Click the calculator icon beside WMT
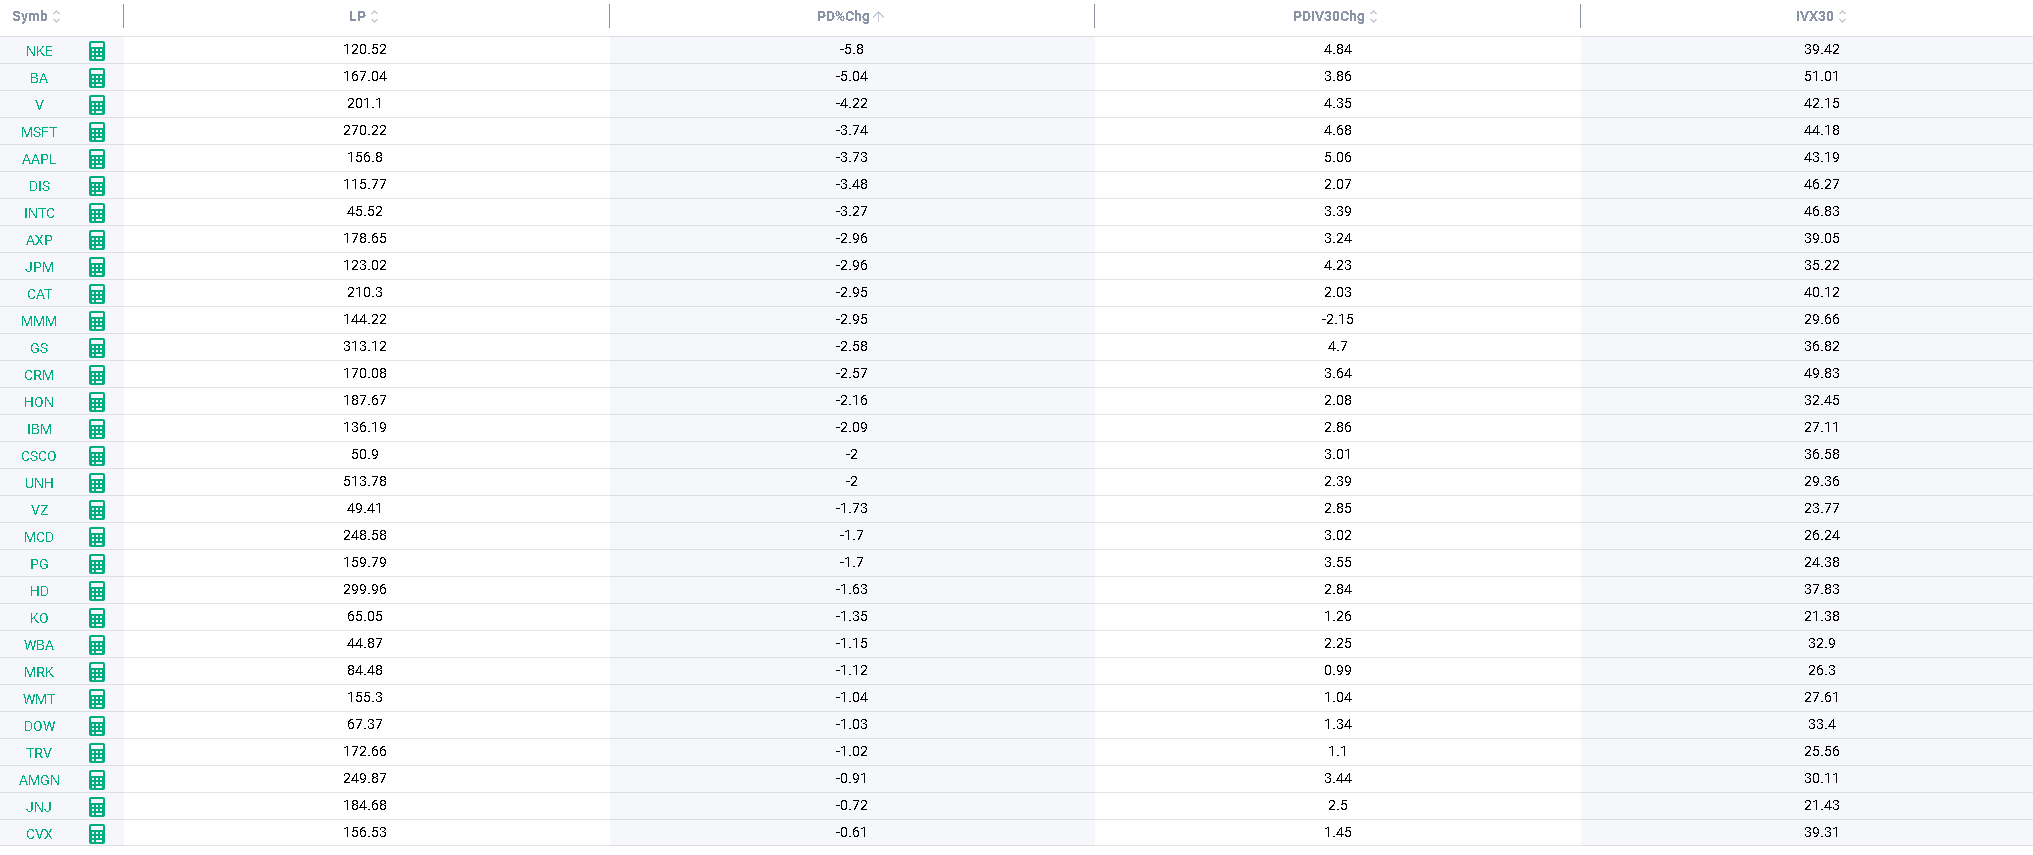 (x=97, y=699)
